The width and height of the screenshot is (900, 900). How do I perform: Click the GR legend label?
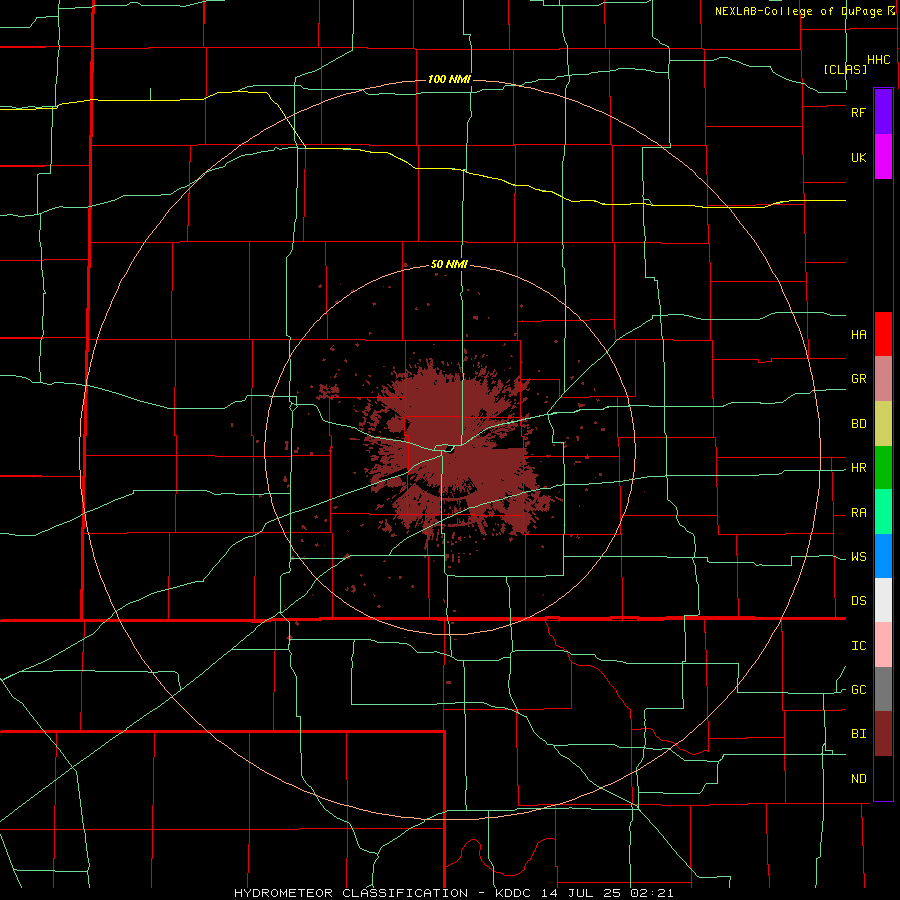(858, 379)
